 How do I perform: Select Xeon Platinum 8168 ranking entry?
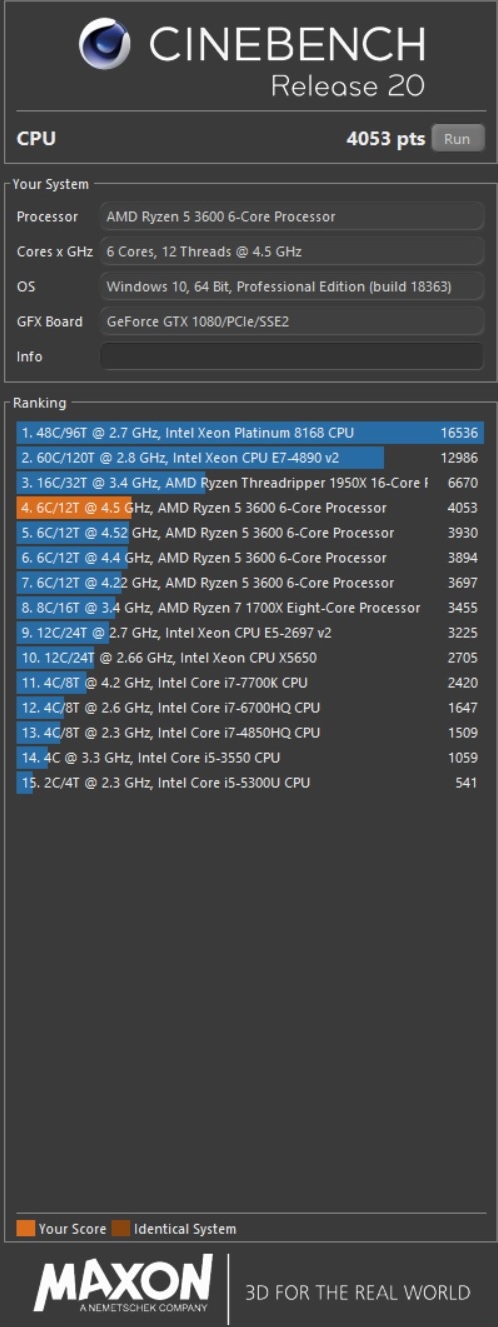tap(250, 433)
